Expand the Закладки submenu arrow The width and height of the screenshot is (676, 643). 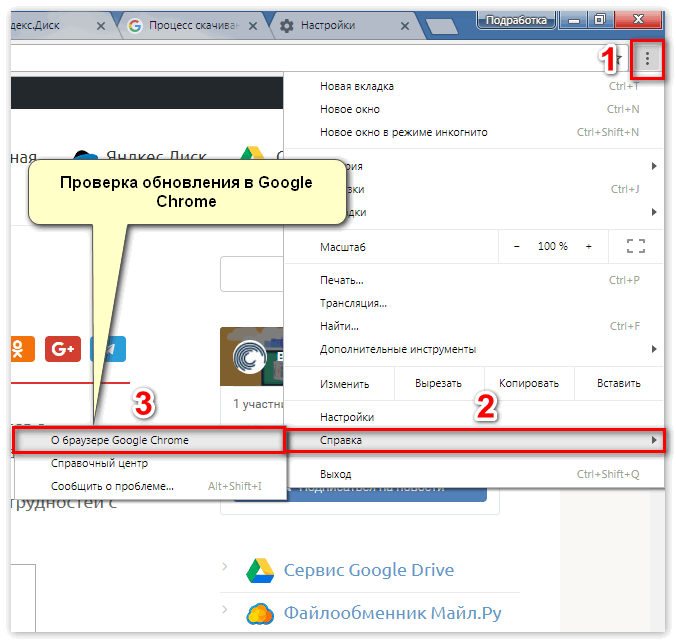[654, 212]
